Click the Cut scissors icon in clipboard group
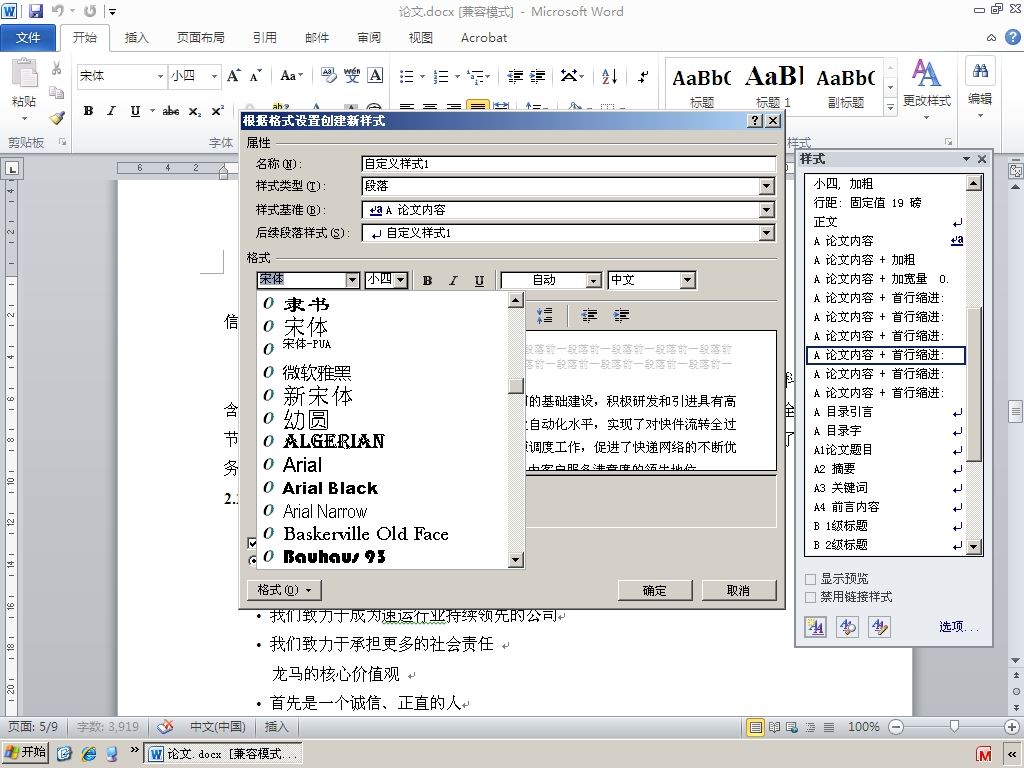The width and height of the screenshot is (1024, 768). pyautogui.click(x=57, y=68)
